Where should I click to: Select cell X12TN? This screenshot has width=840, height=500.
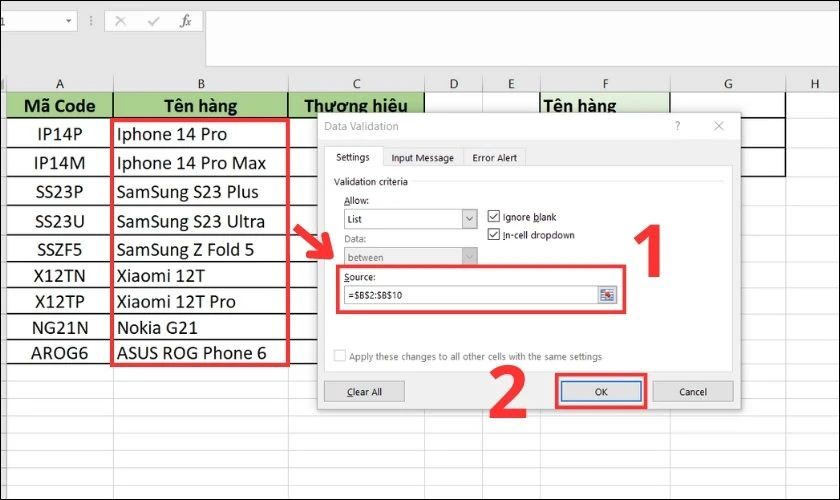(x=59, y=275)
